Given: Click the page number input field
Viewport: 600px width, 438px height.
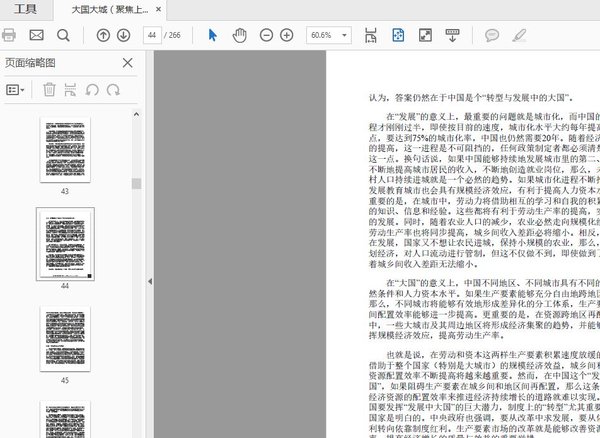Looking at the screenshot, I should pyautogui.click(x=152, y=35).
